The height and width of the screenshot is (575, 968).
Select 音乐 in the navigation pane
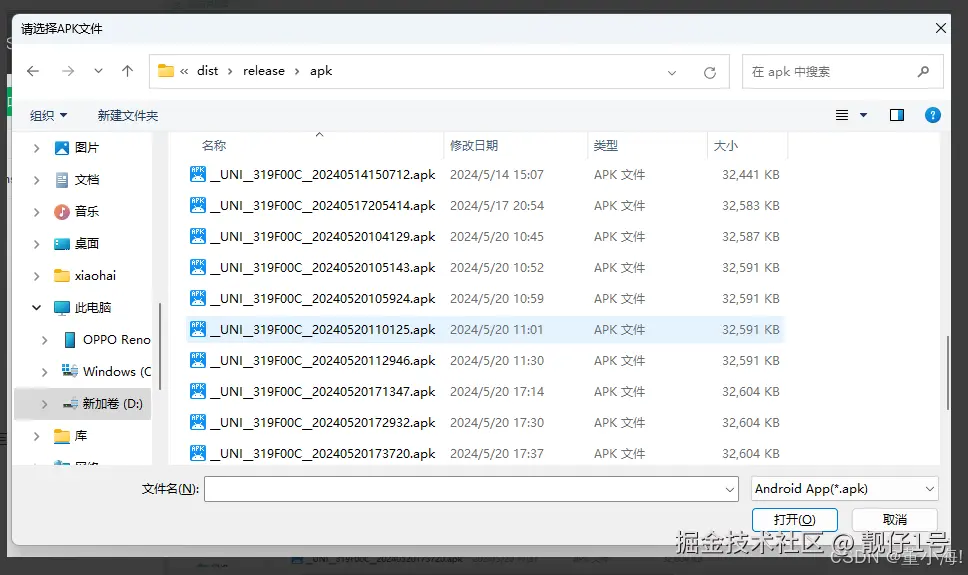(86, 212)
